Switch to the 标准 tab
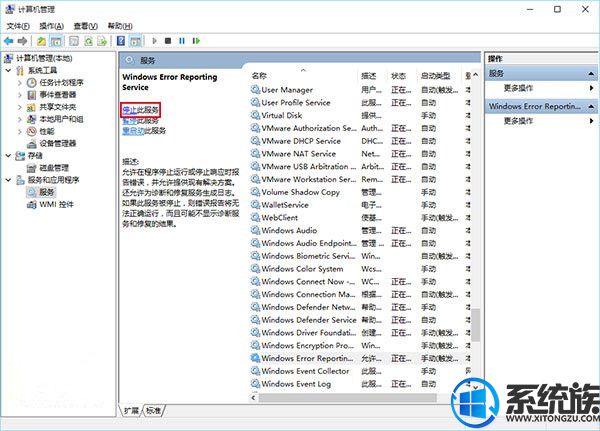 pos(153,410)
